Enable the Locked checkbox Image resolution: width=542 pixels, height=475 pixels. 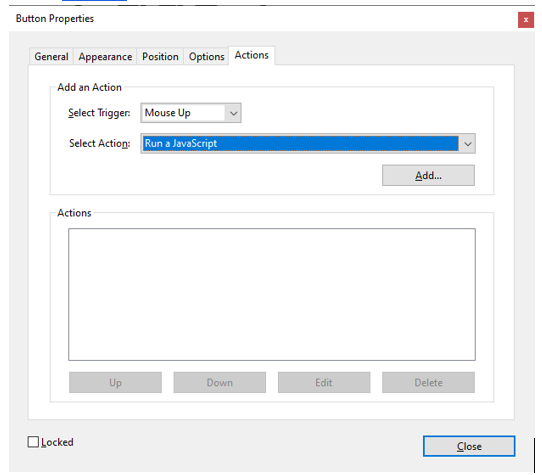[x=33, y=442]
